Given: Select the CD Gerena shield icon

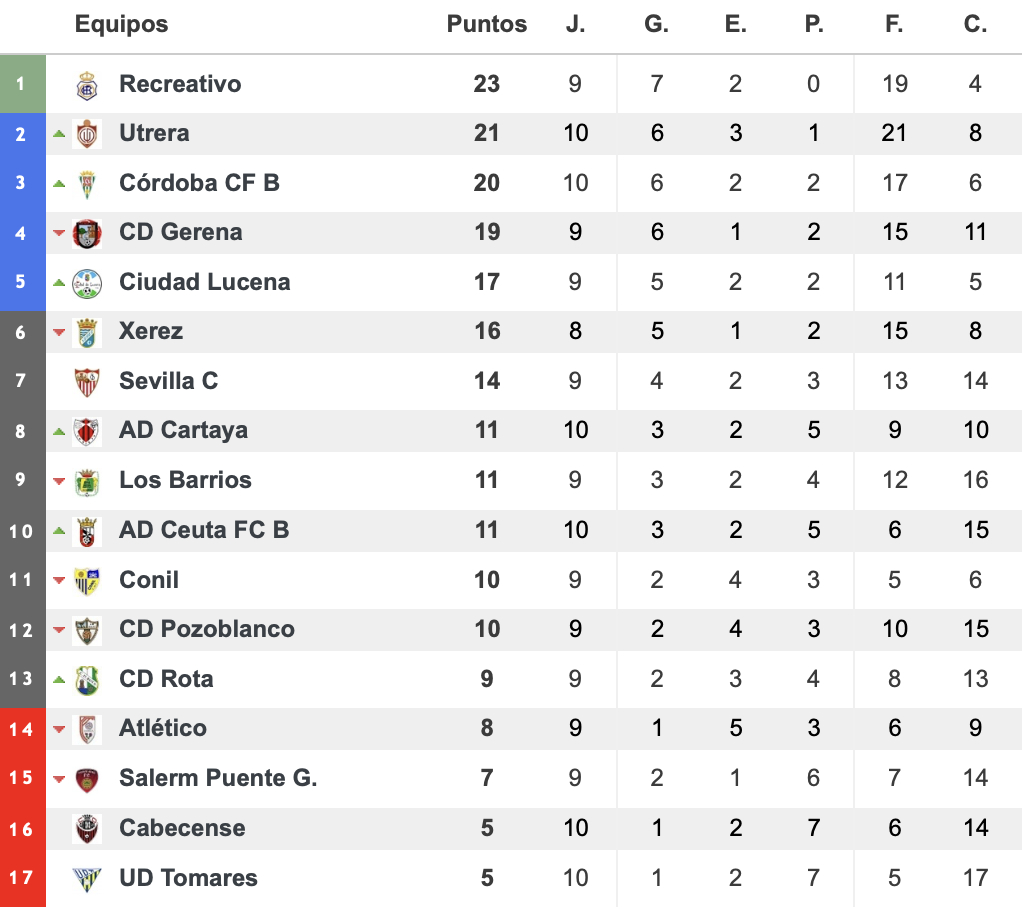Looking at the screenshot, I should point(87,233).
